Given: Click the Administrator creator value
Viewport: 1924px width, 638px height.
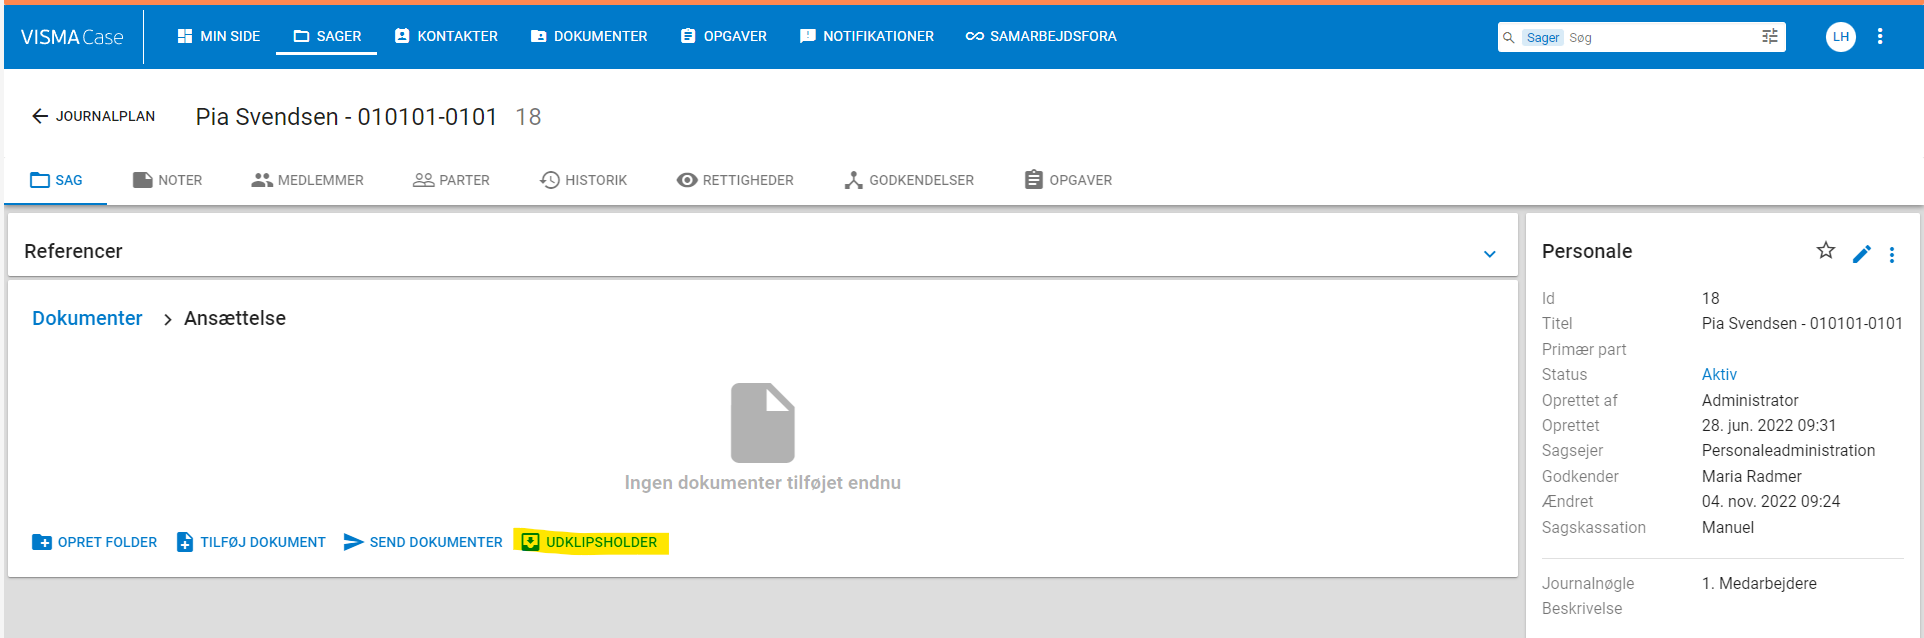Looking at the screenshot, I should point(1750,400).
